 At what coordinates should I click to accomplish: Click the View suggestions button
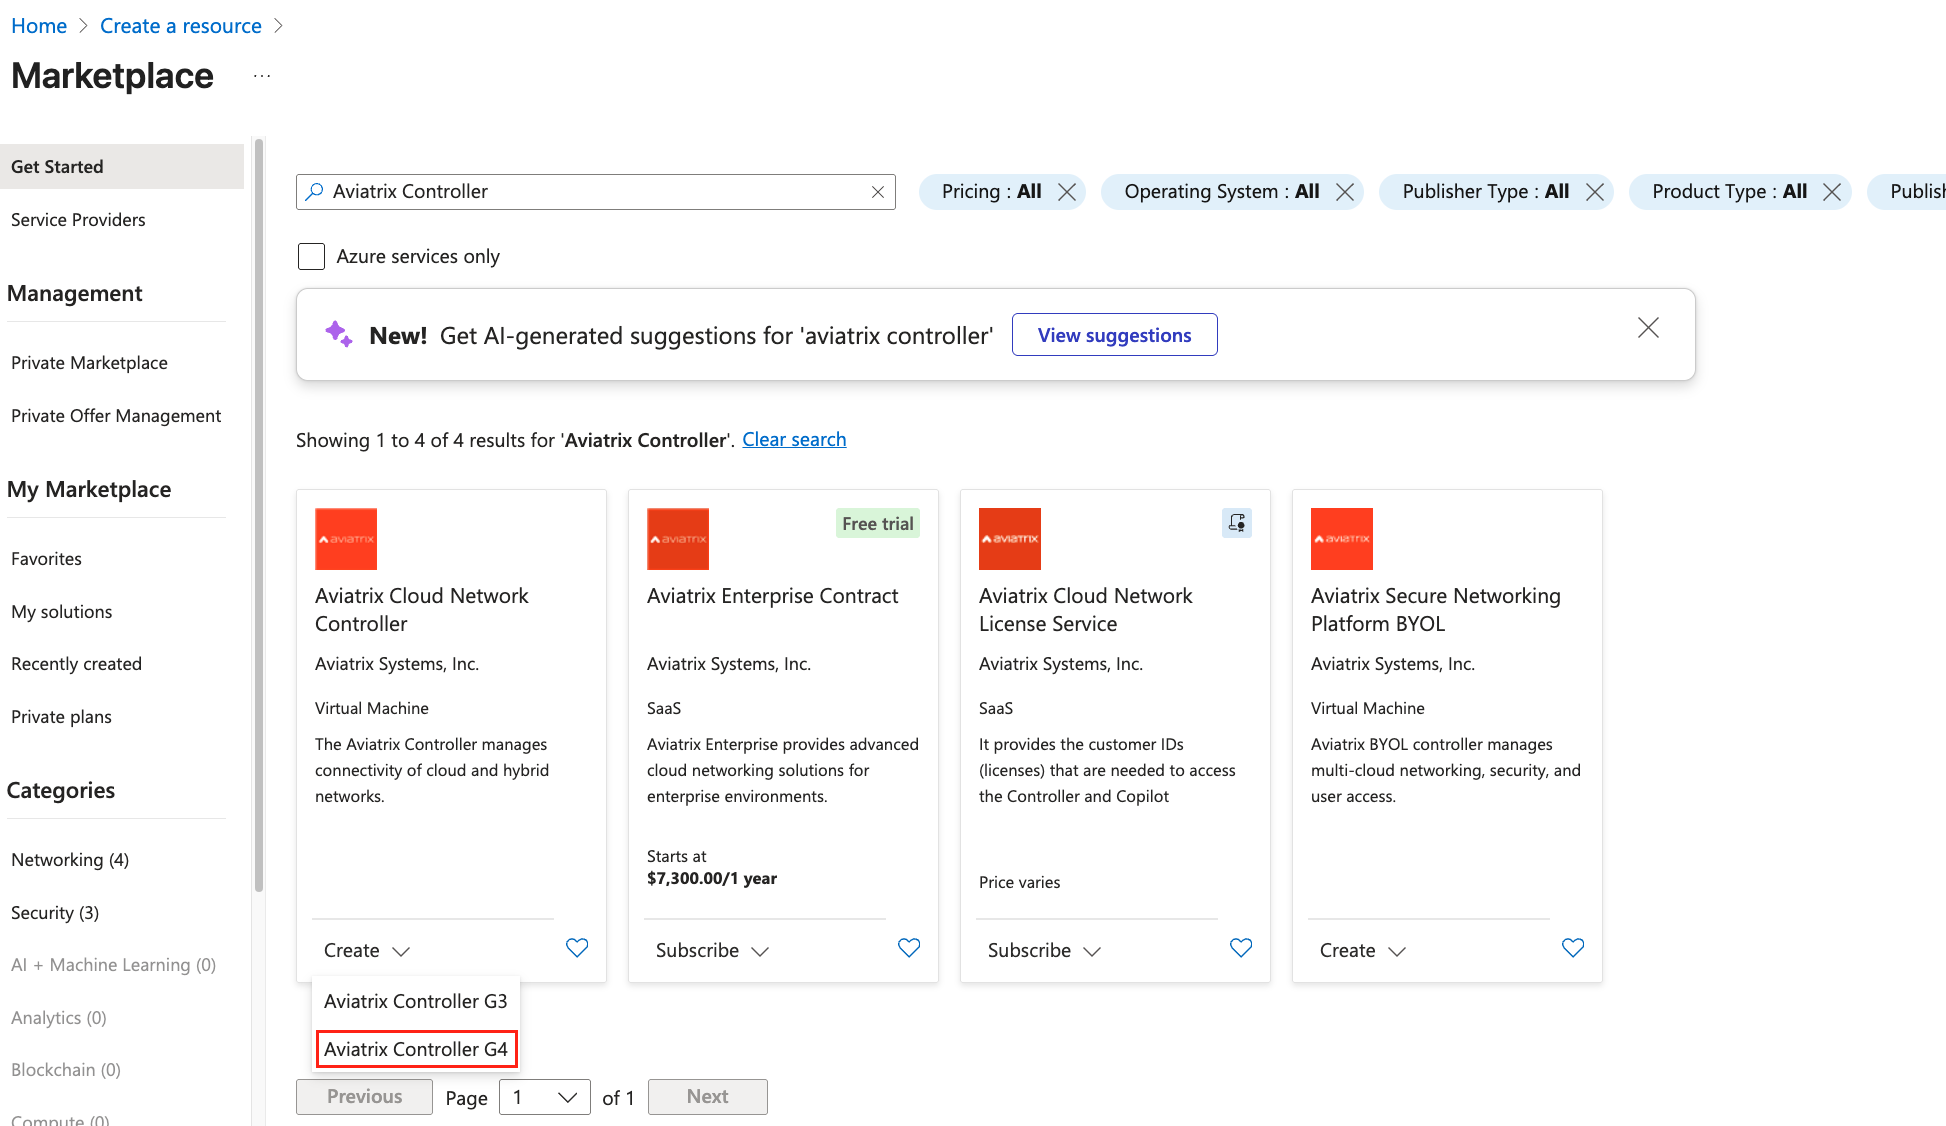pyautogui.click(x=1114, y=334)
